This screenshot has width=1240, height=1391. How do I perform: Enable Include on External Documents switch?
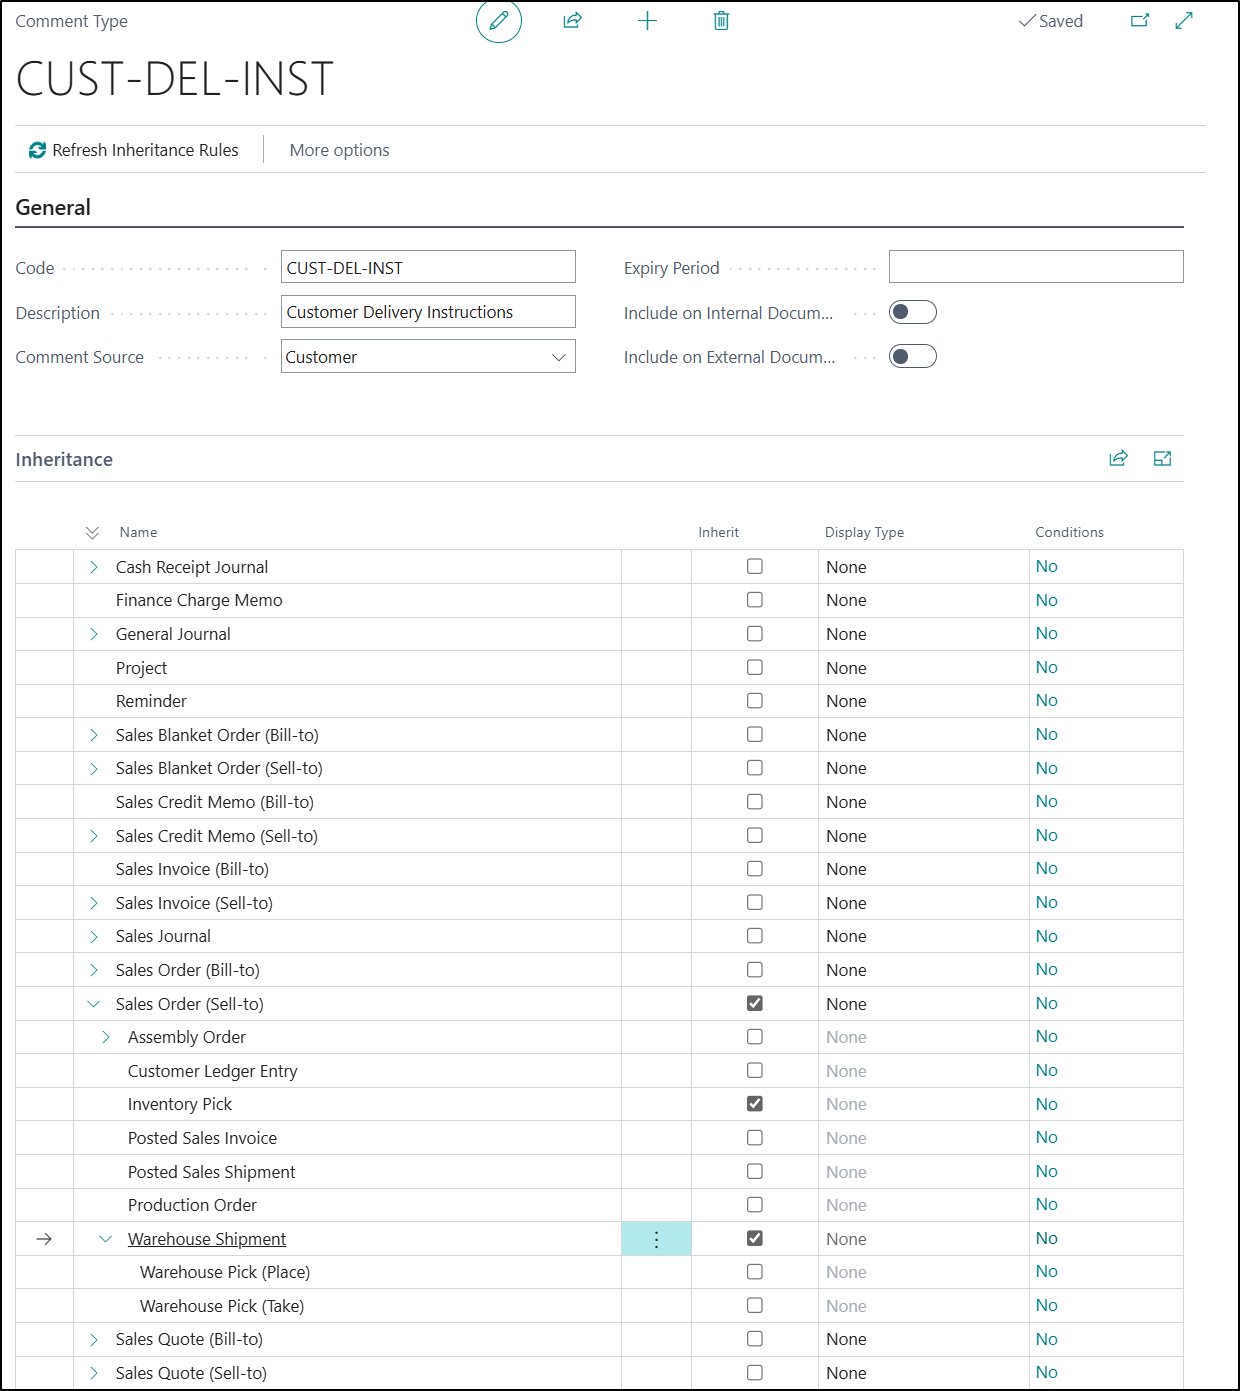point(912,357)
